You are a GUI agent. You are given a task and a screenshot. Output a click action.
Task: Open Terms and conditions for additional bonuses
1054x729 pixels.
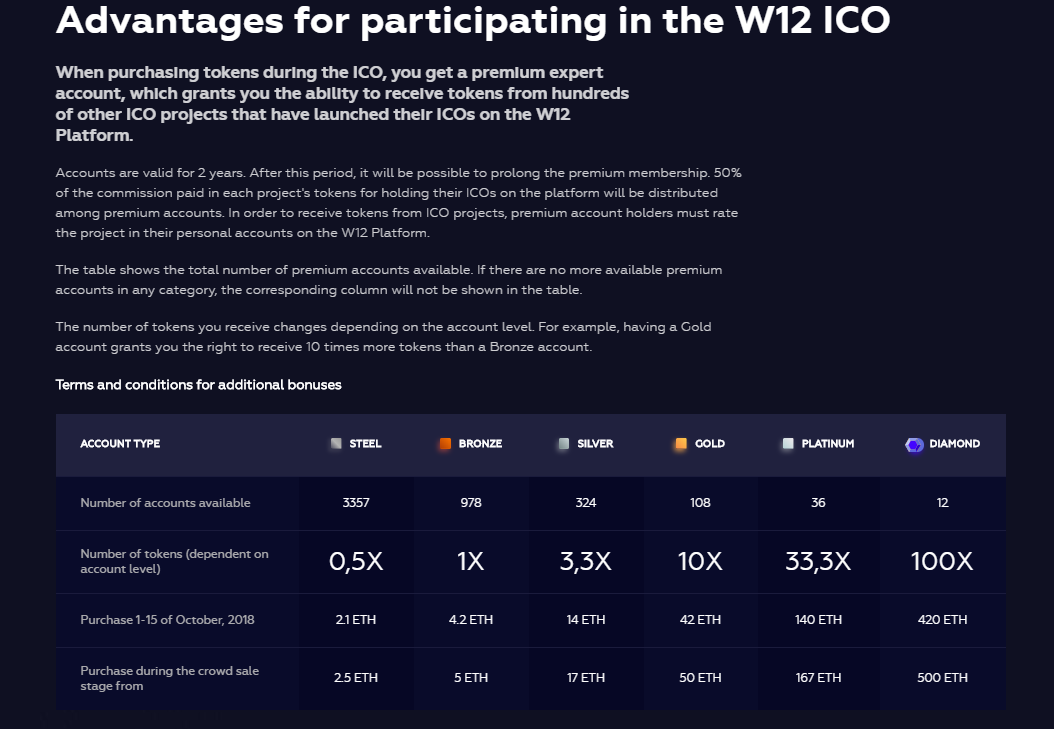click(198, 385)
